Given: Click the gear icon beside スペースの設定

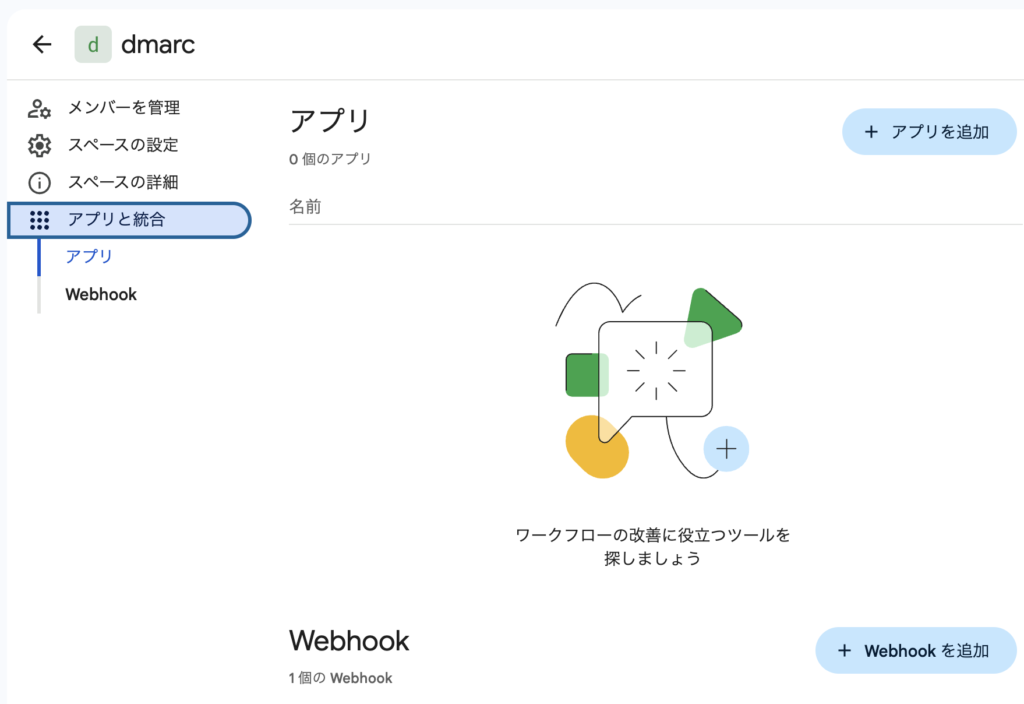Looking at the screenshot, I should 39,146.
